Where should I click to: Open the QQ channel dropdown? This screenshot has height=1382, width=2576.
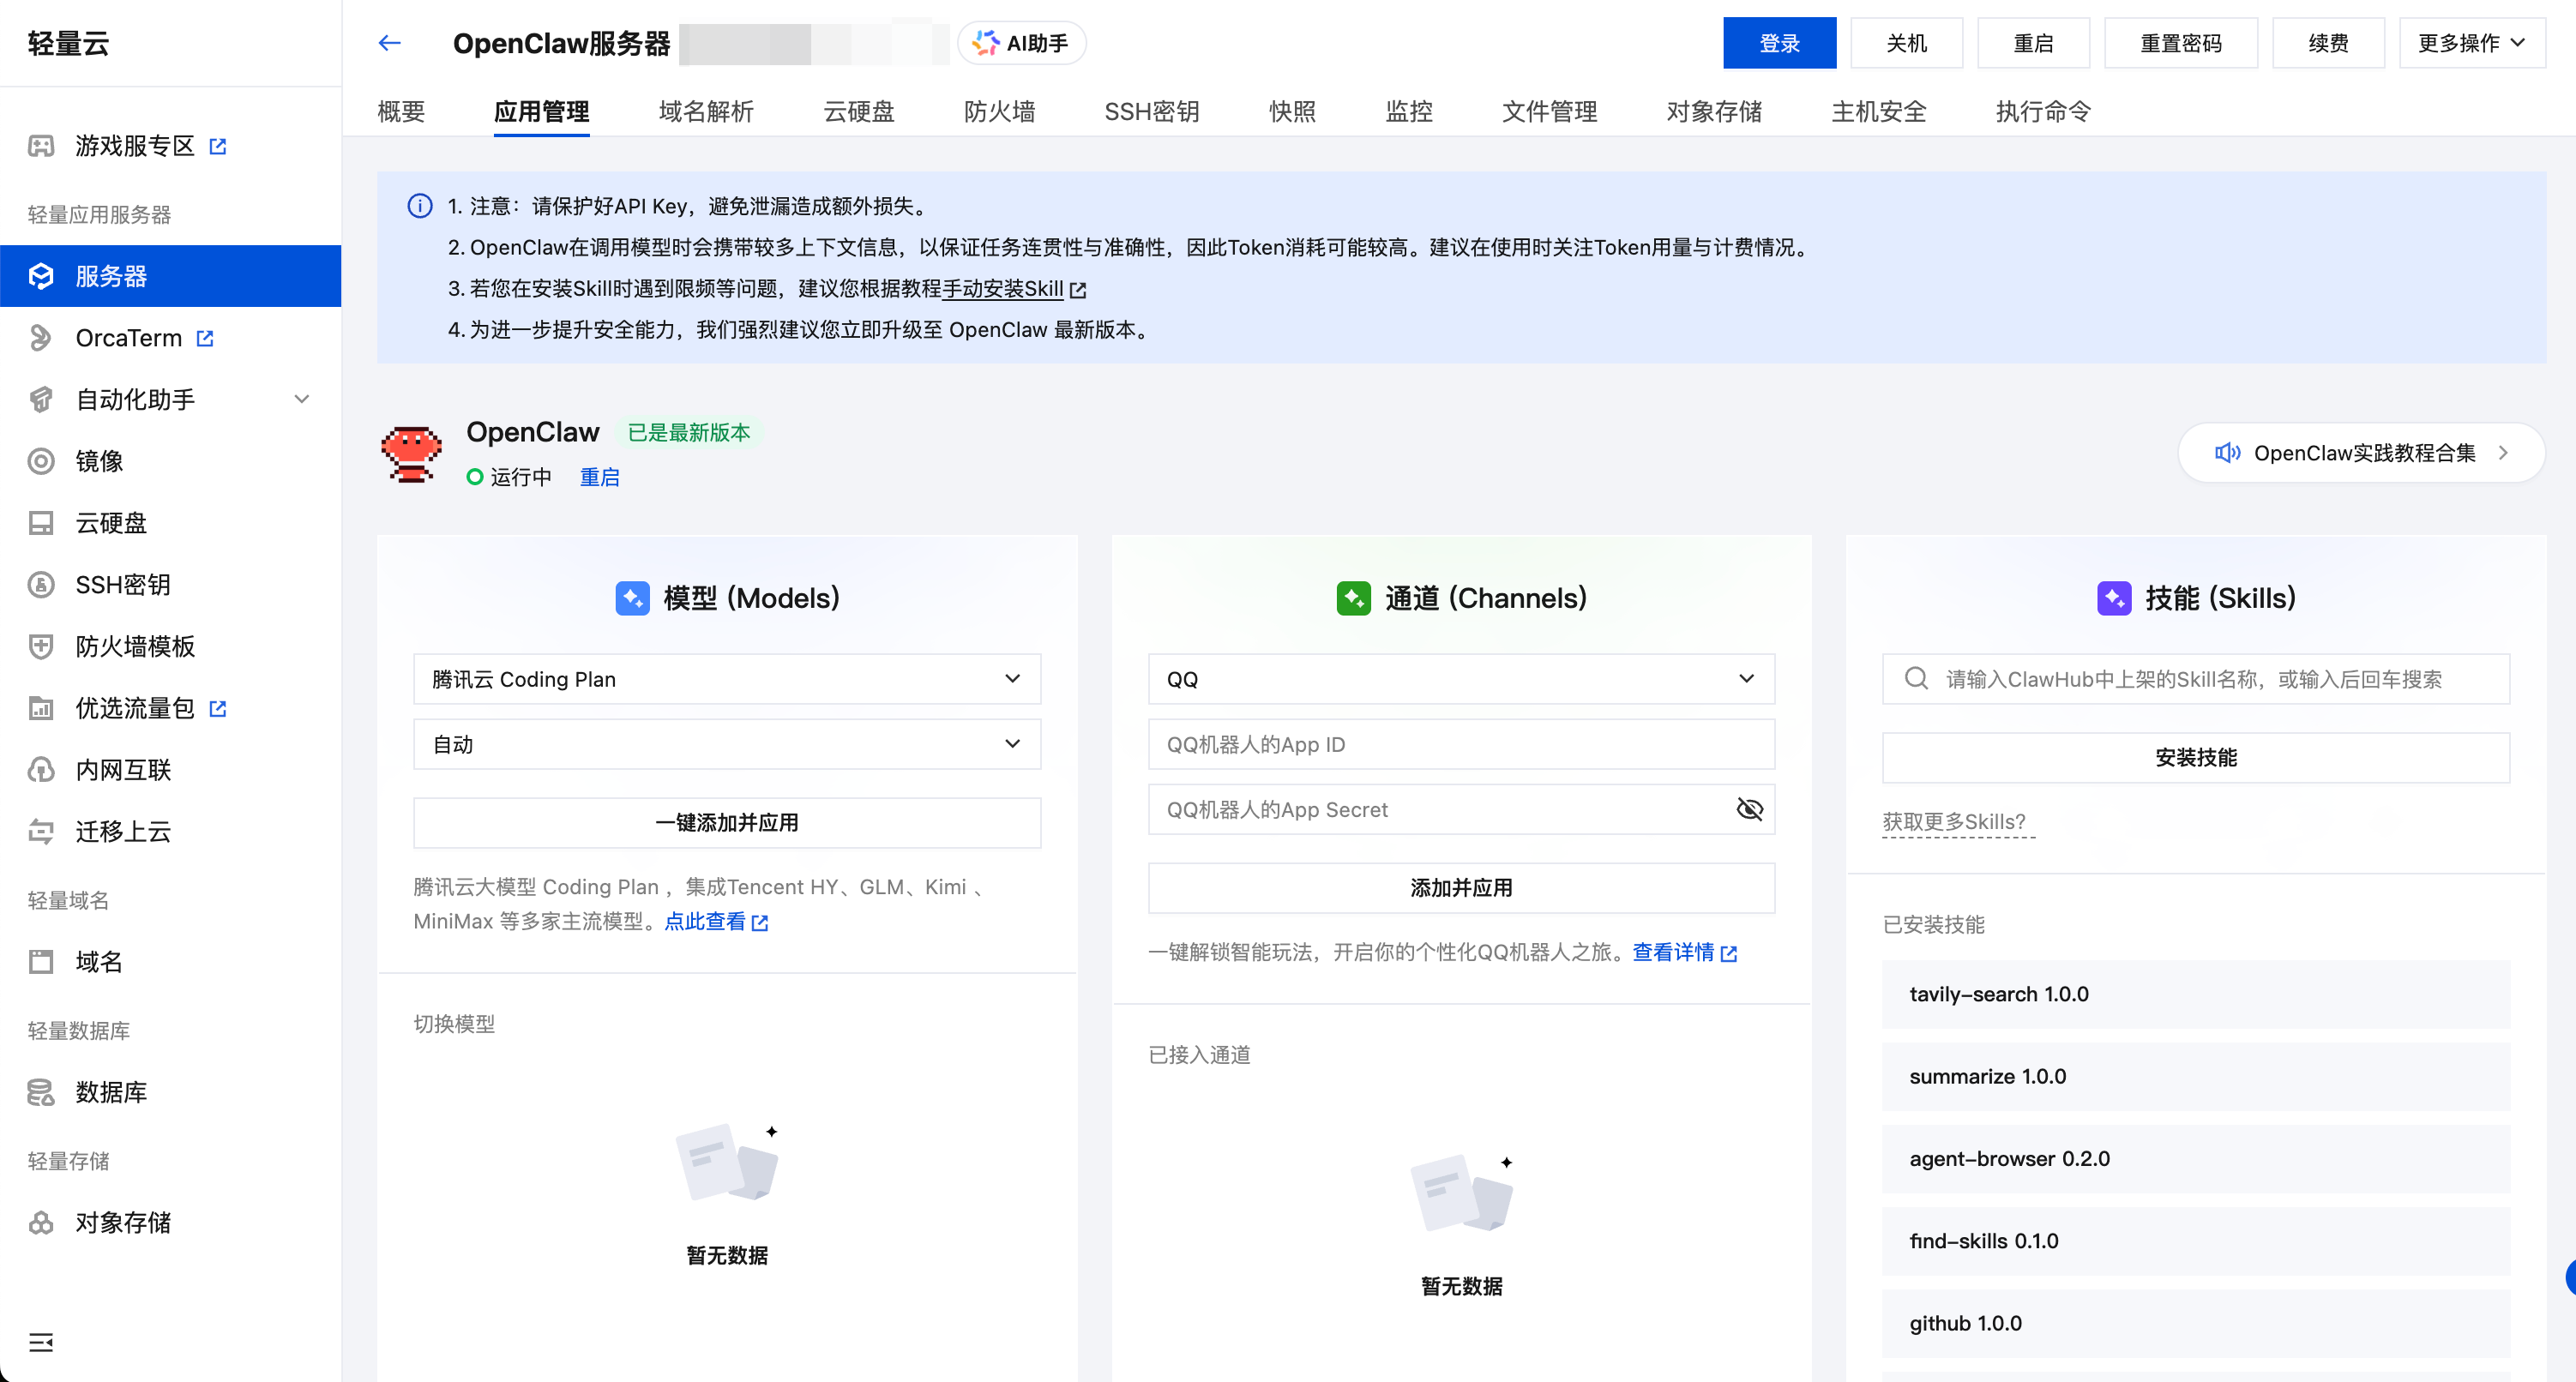click(1460, 679)
